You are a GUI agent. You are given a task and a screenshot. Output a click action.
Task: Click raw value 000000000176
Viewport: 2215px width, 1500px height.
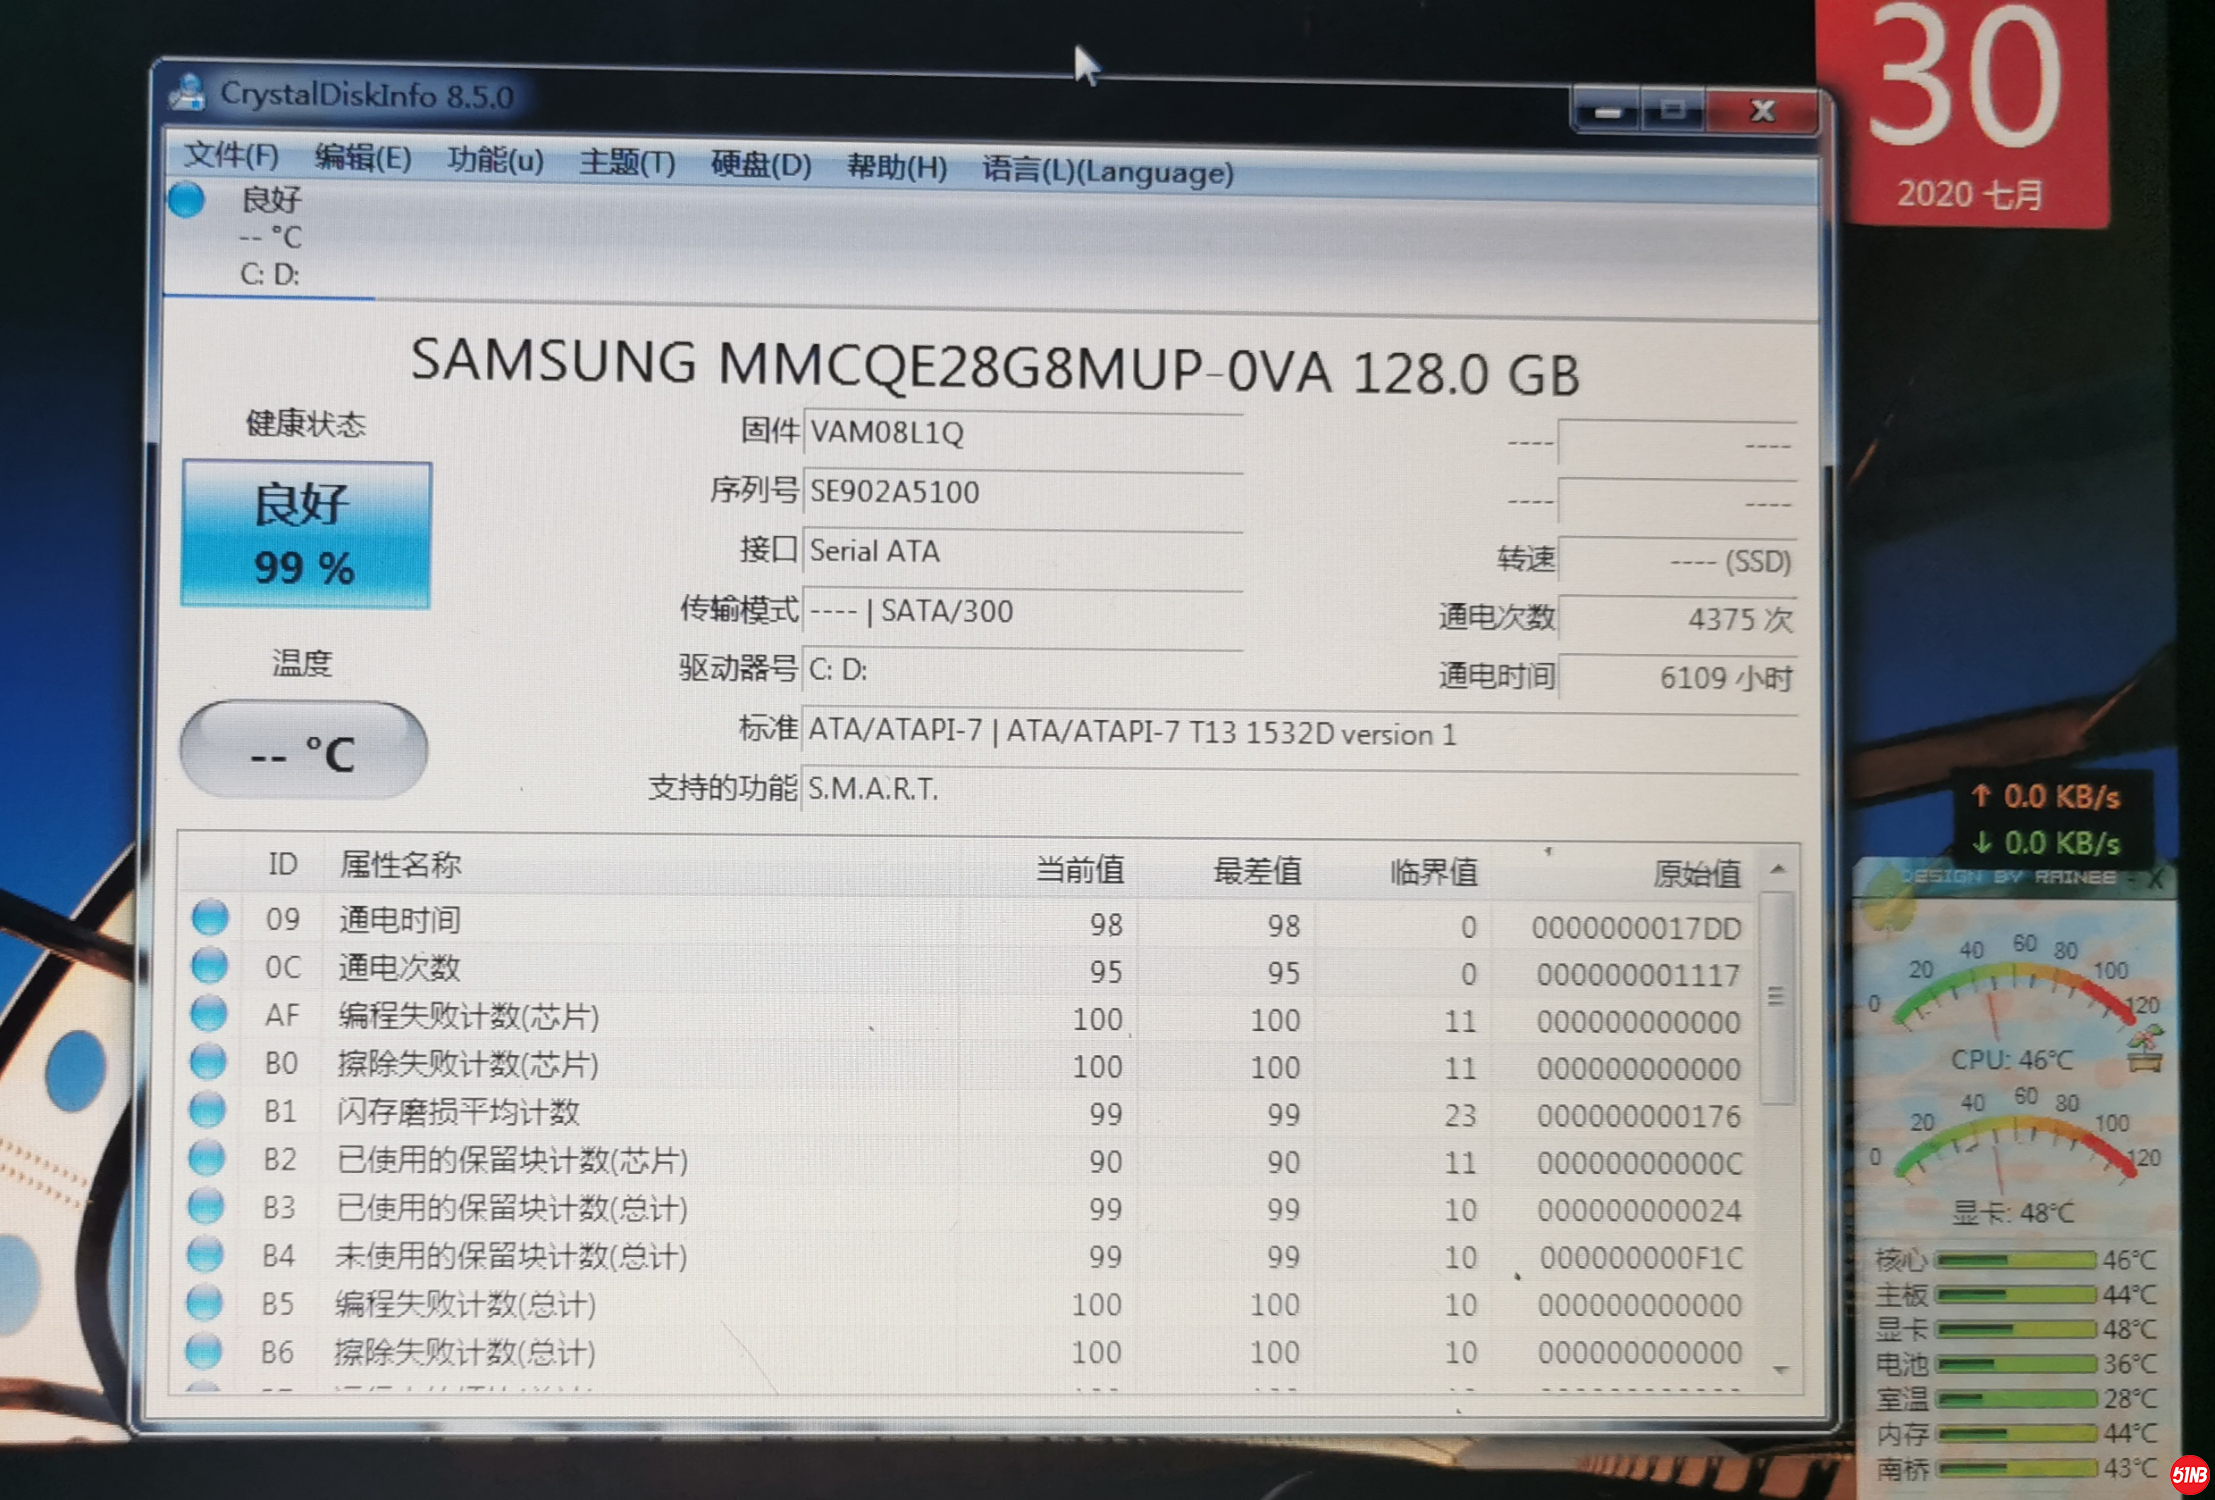click(x=1638, y=1116)
